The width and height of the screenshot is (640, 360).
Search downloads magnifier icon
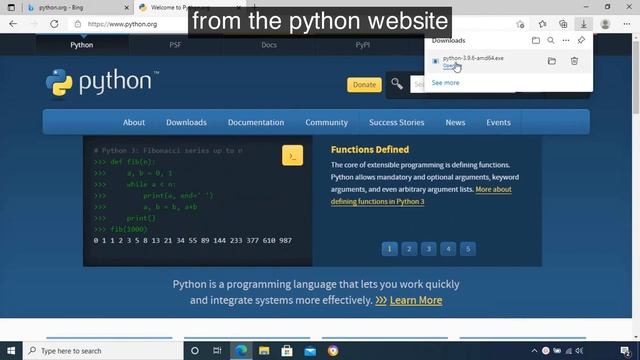tap(551, 40)
